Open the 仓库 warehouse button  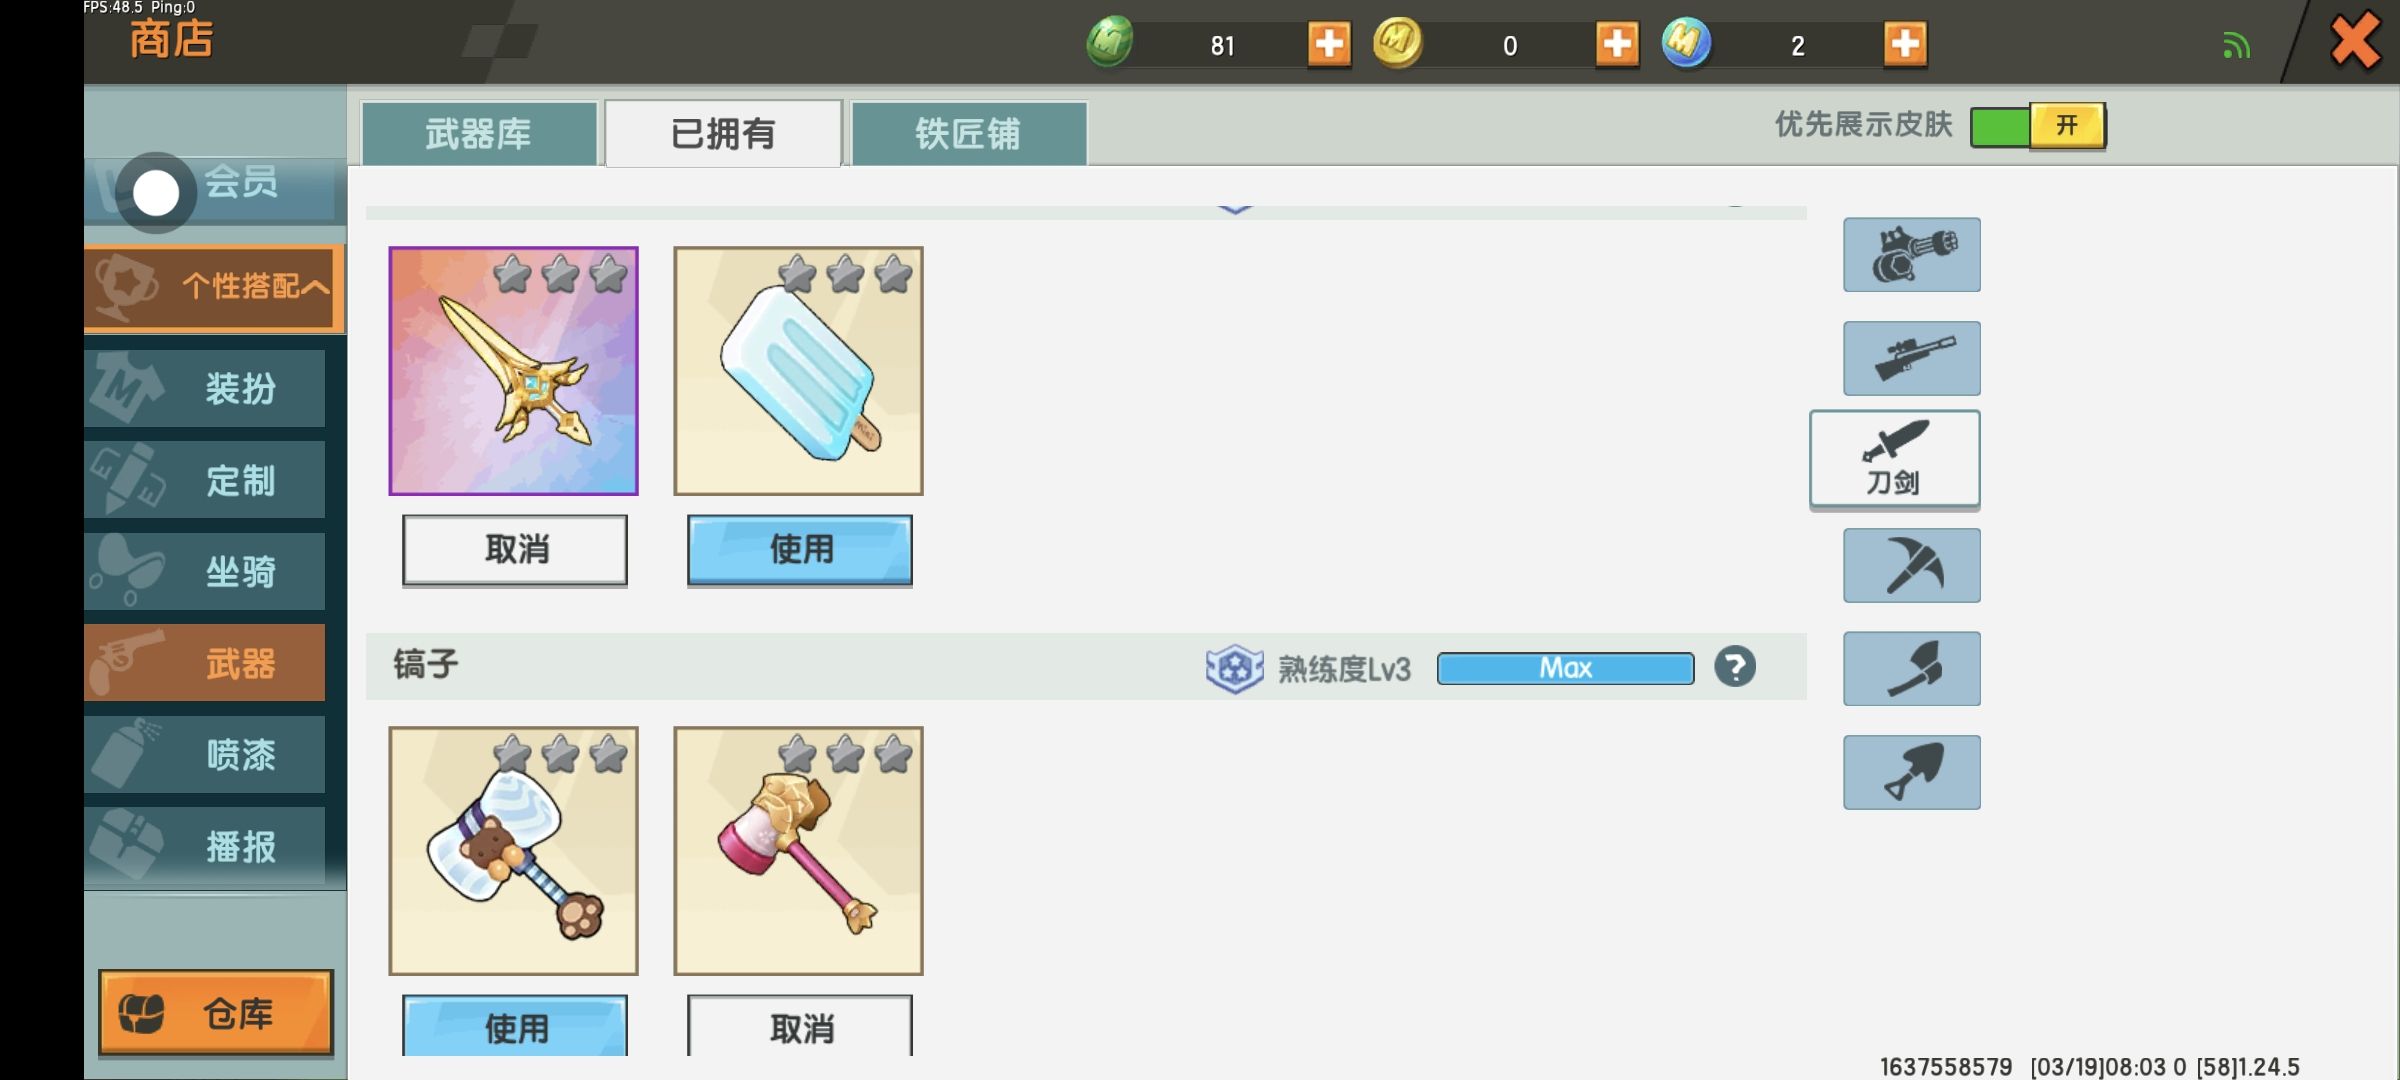pos(215,1013)
